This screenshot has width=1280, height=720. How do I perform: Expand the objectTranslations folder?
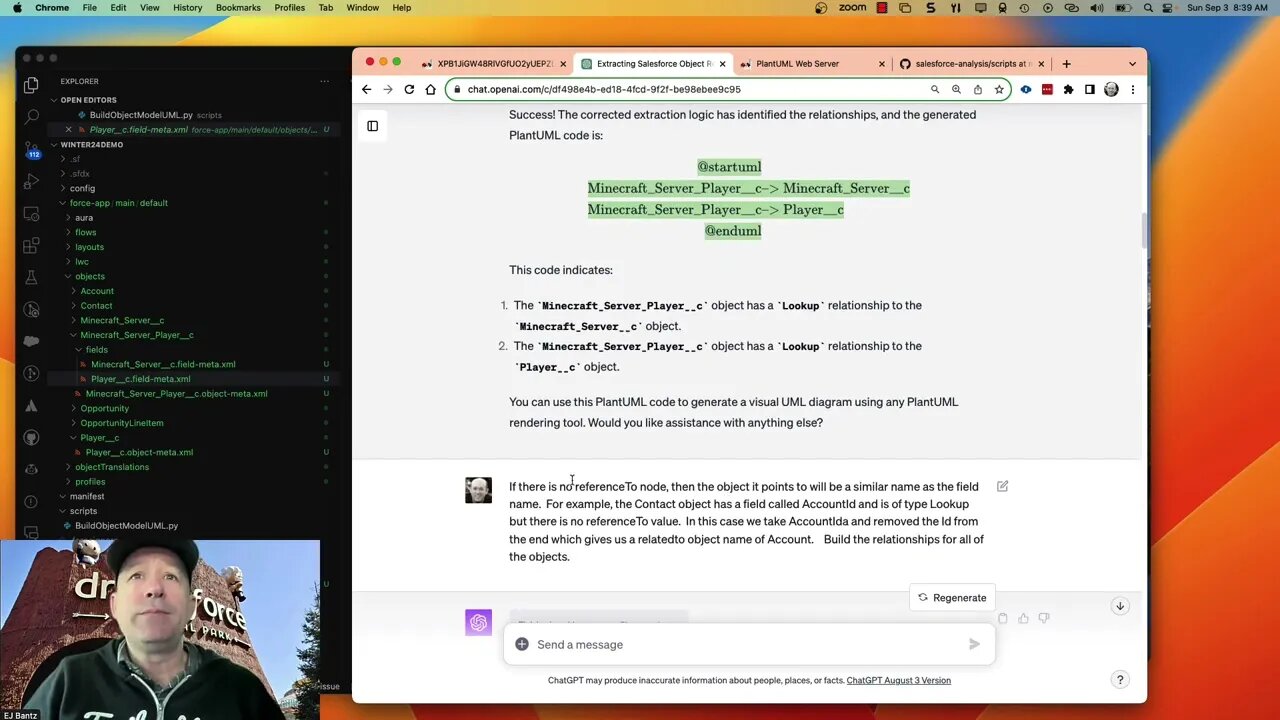111,467
